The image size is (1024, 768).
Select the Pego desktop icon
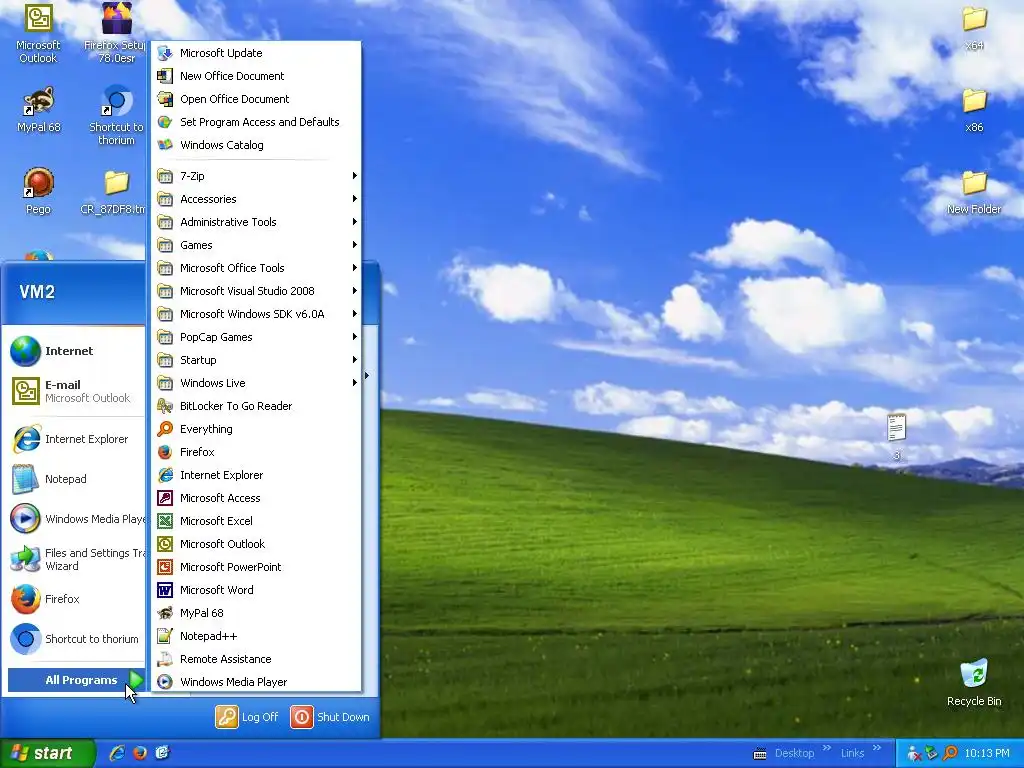click(x=38, y=191)
